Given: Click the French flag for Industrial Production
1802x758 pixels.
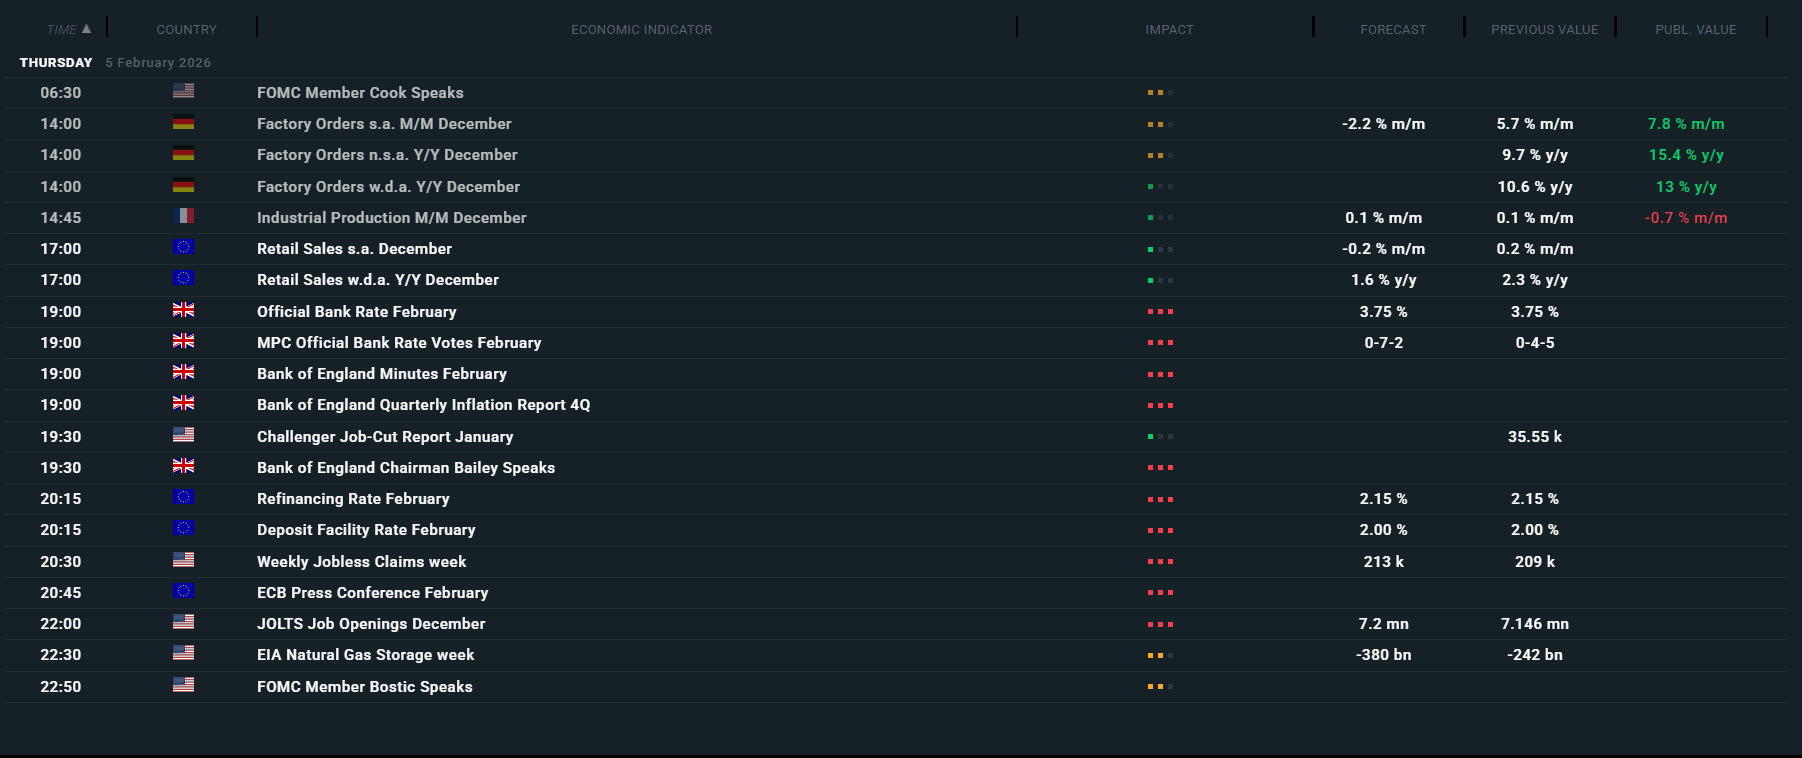Looking at the screenshot, I should [x=183, y=216].
